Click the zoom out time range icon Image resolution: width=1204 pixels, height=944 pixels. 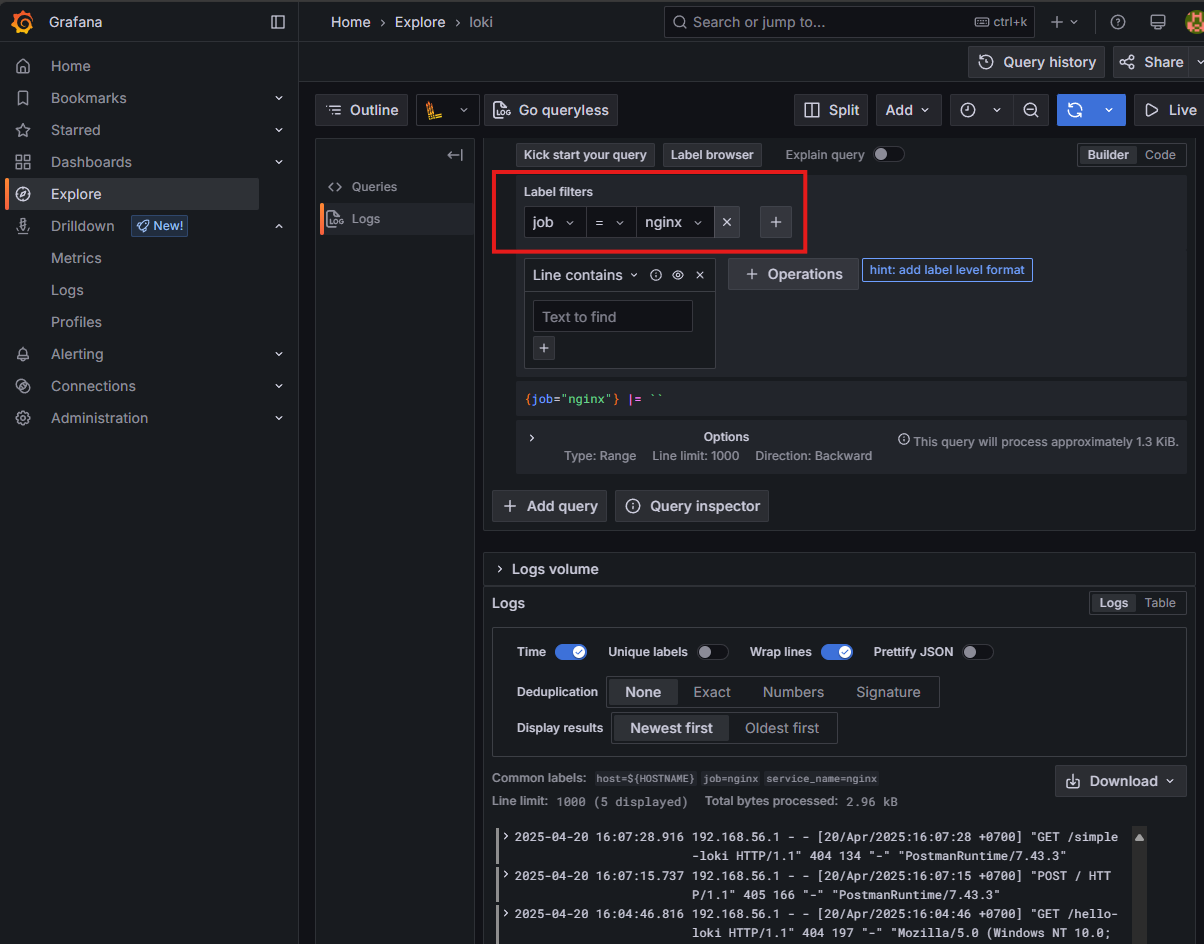point(1030,110)
